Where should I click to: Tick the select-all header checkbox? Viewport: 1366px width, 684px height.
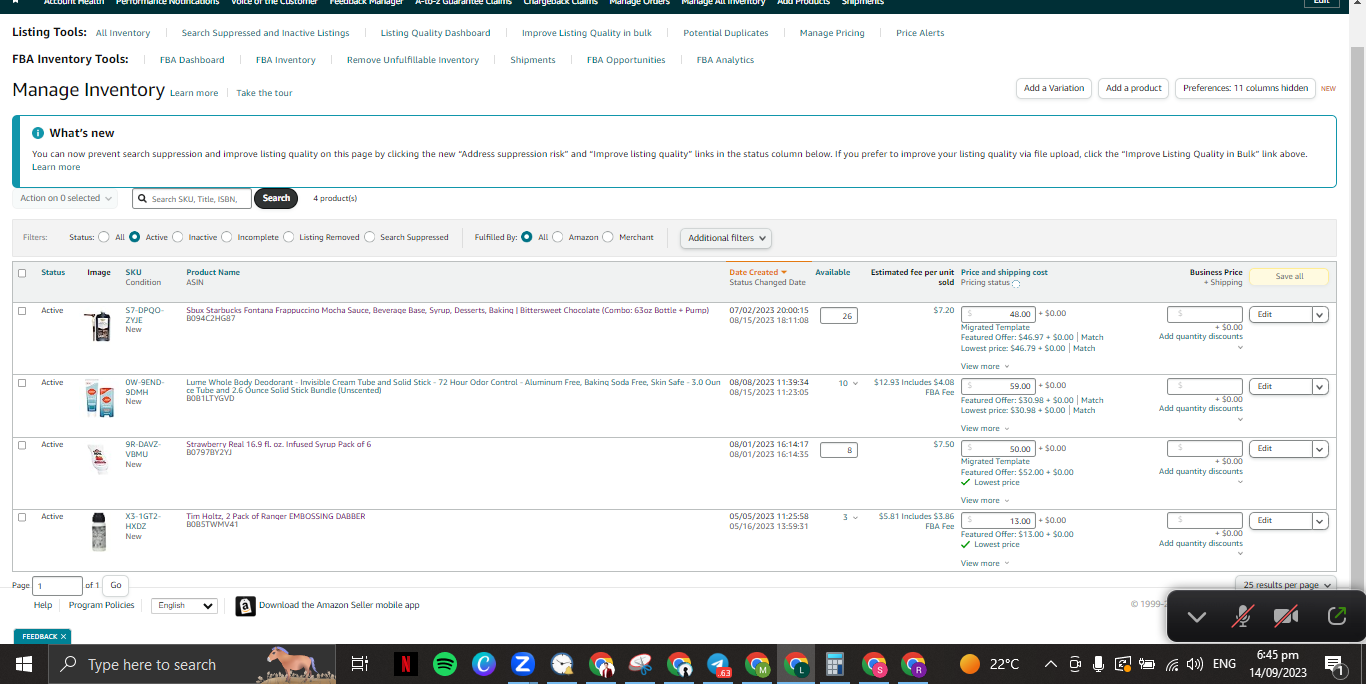pos(22,273)
